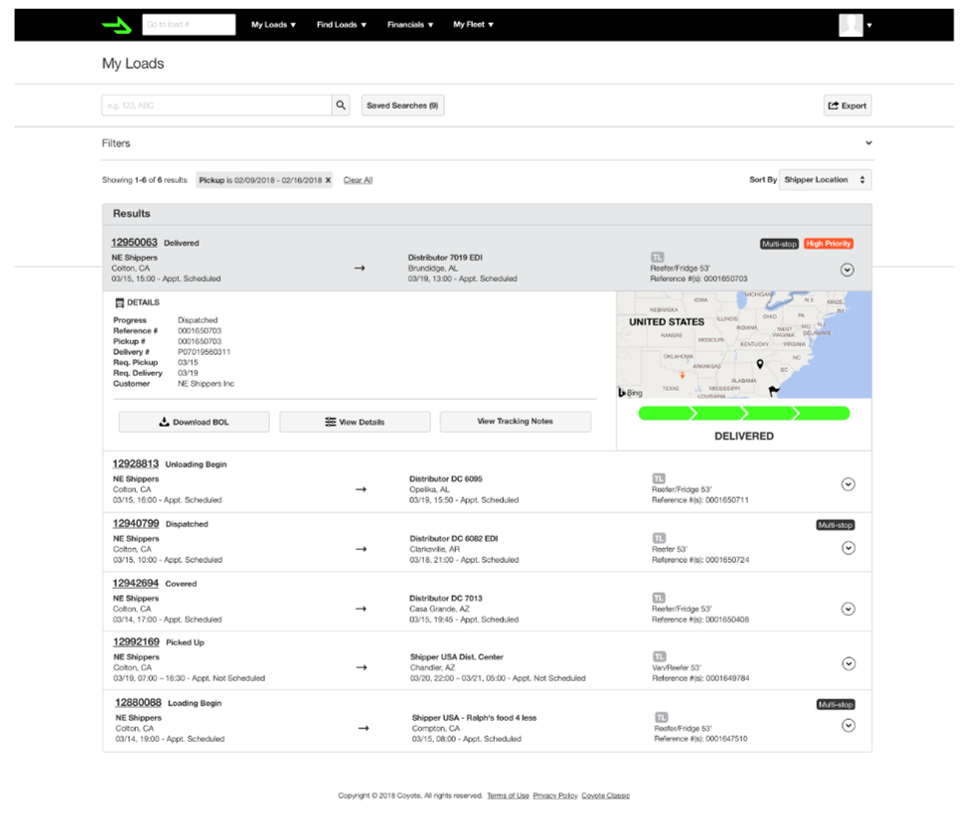Open the user profile avatar menu
The height and width of the screenshot is (827, 960).
[851, 25]
